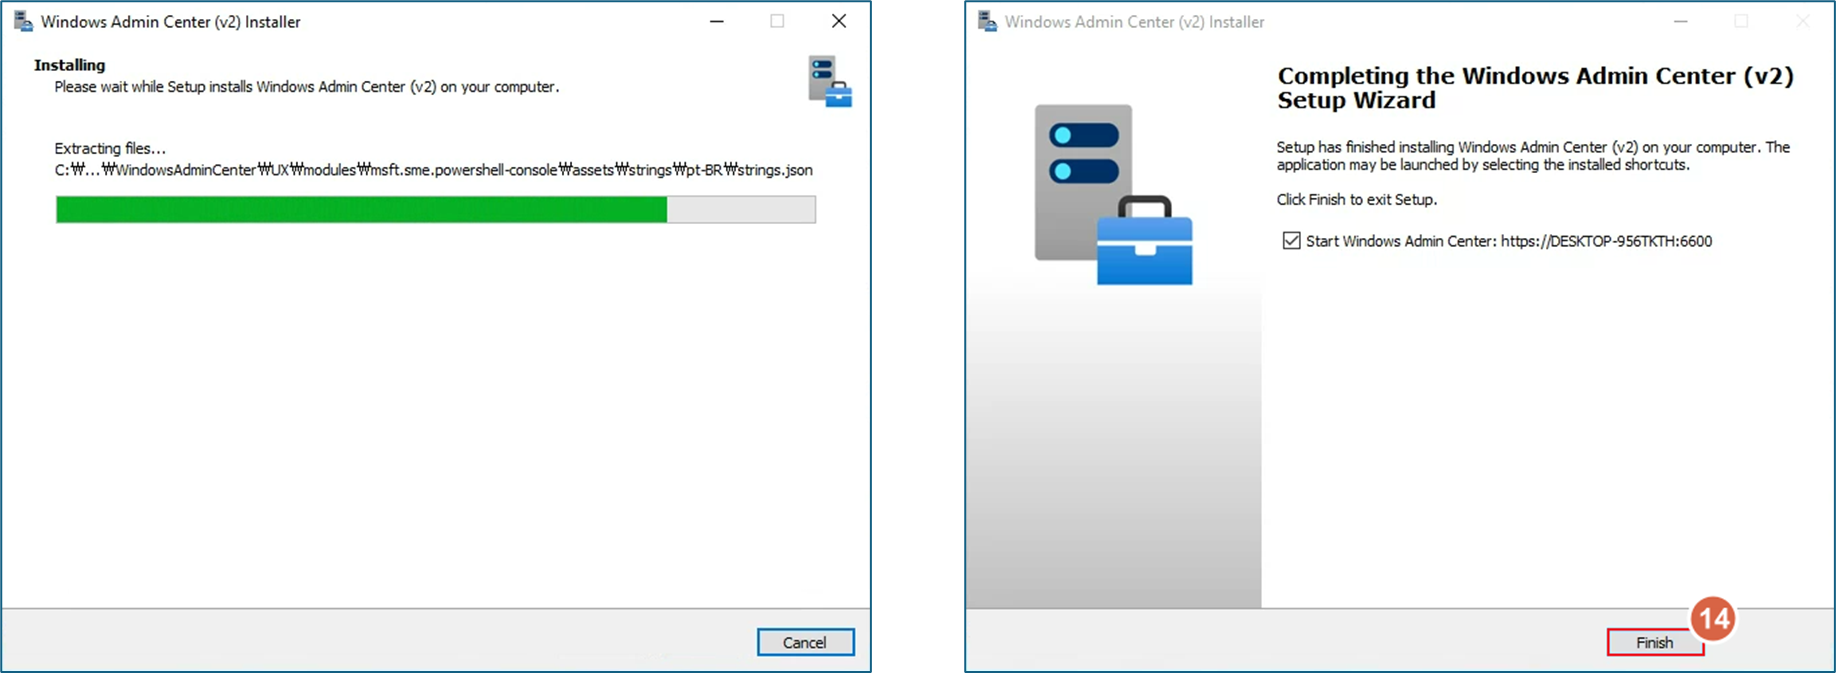The width and height of the screenshot is (1836, 673).
Task: Click the 'Extracting files...' status text
Action: (x=110, y=148)
